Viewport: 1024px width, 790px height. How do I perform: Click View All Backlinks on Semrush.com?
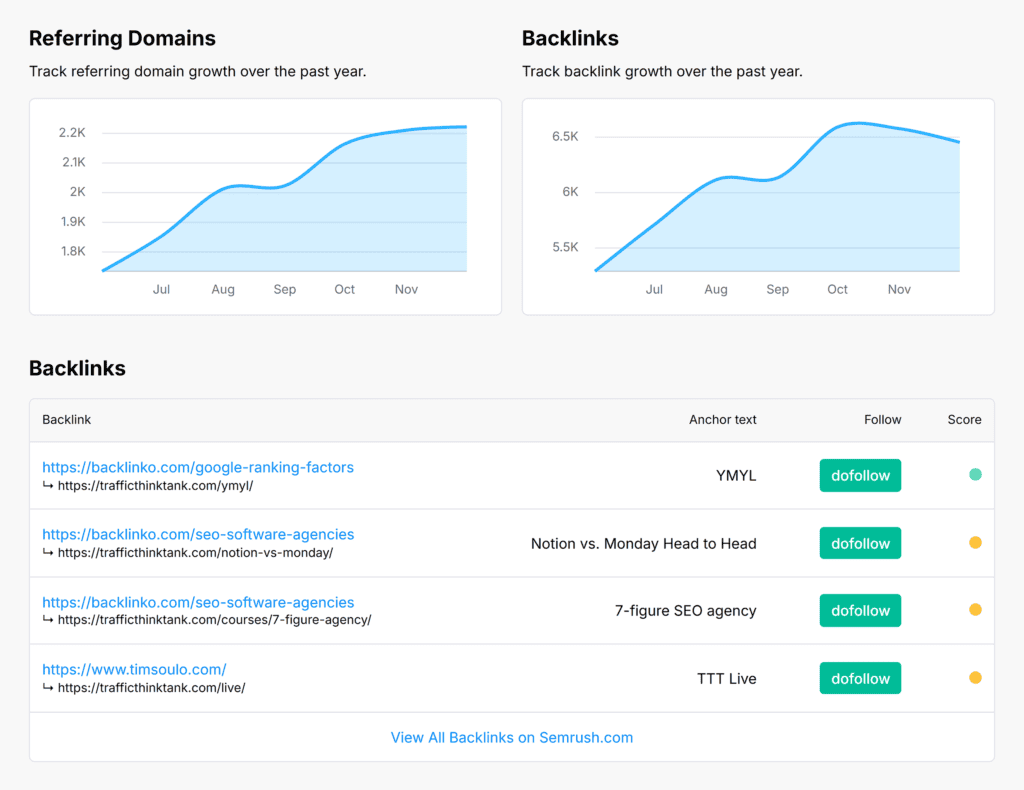coord(511,737)
